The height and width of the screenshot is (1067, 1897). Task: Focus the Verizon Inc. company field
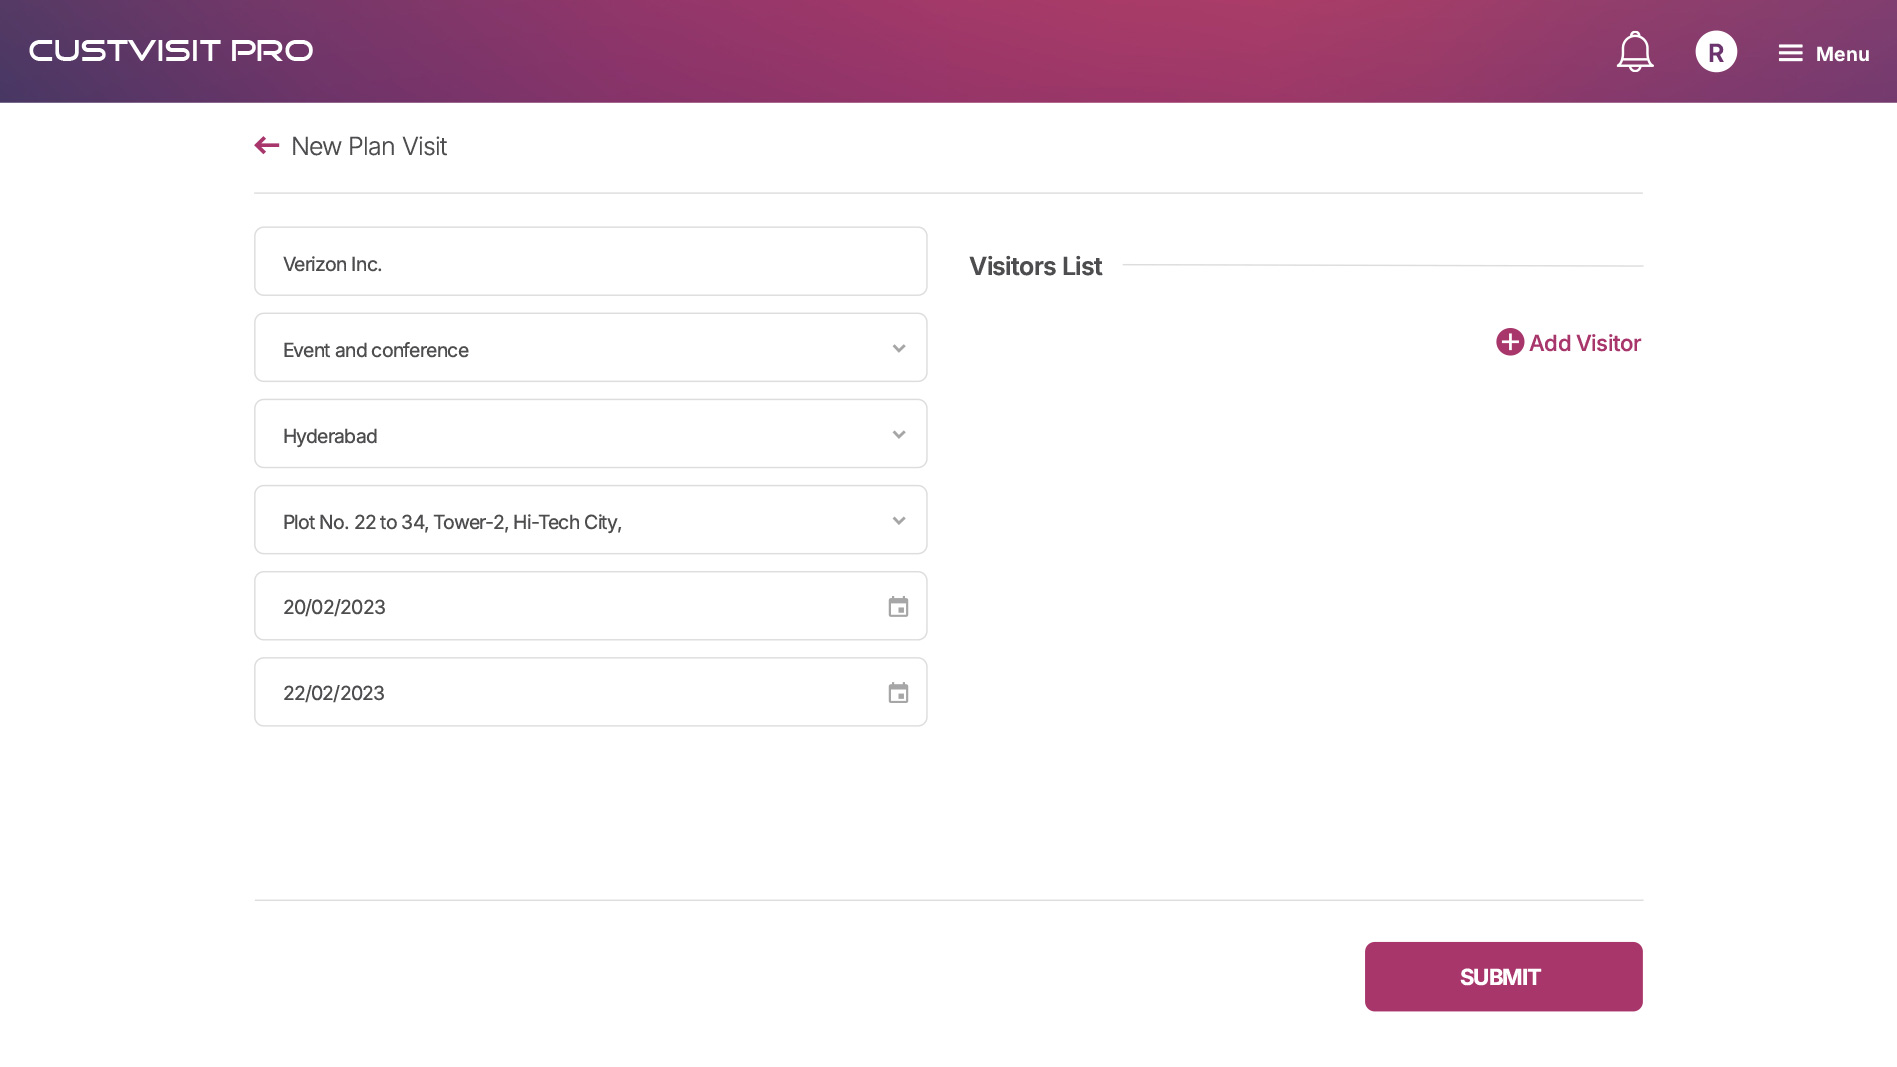pos(590,262)
